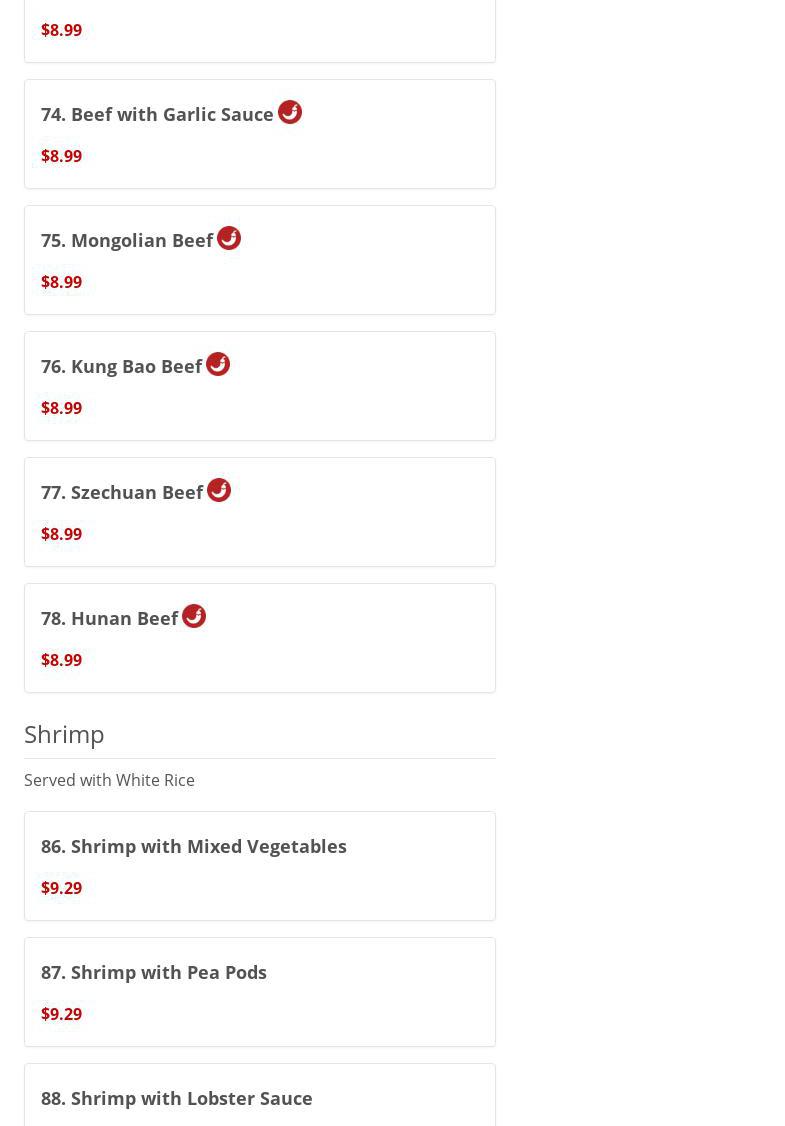Choose 76. Kung Bao Beef dish

coord(121,367)
